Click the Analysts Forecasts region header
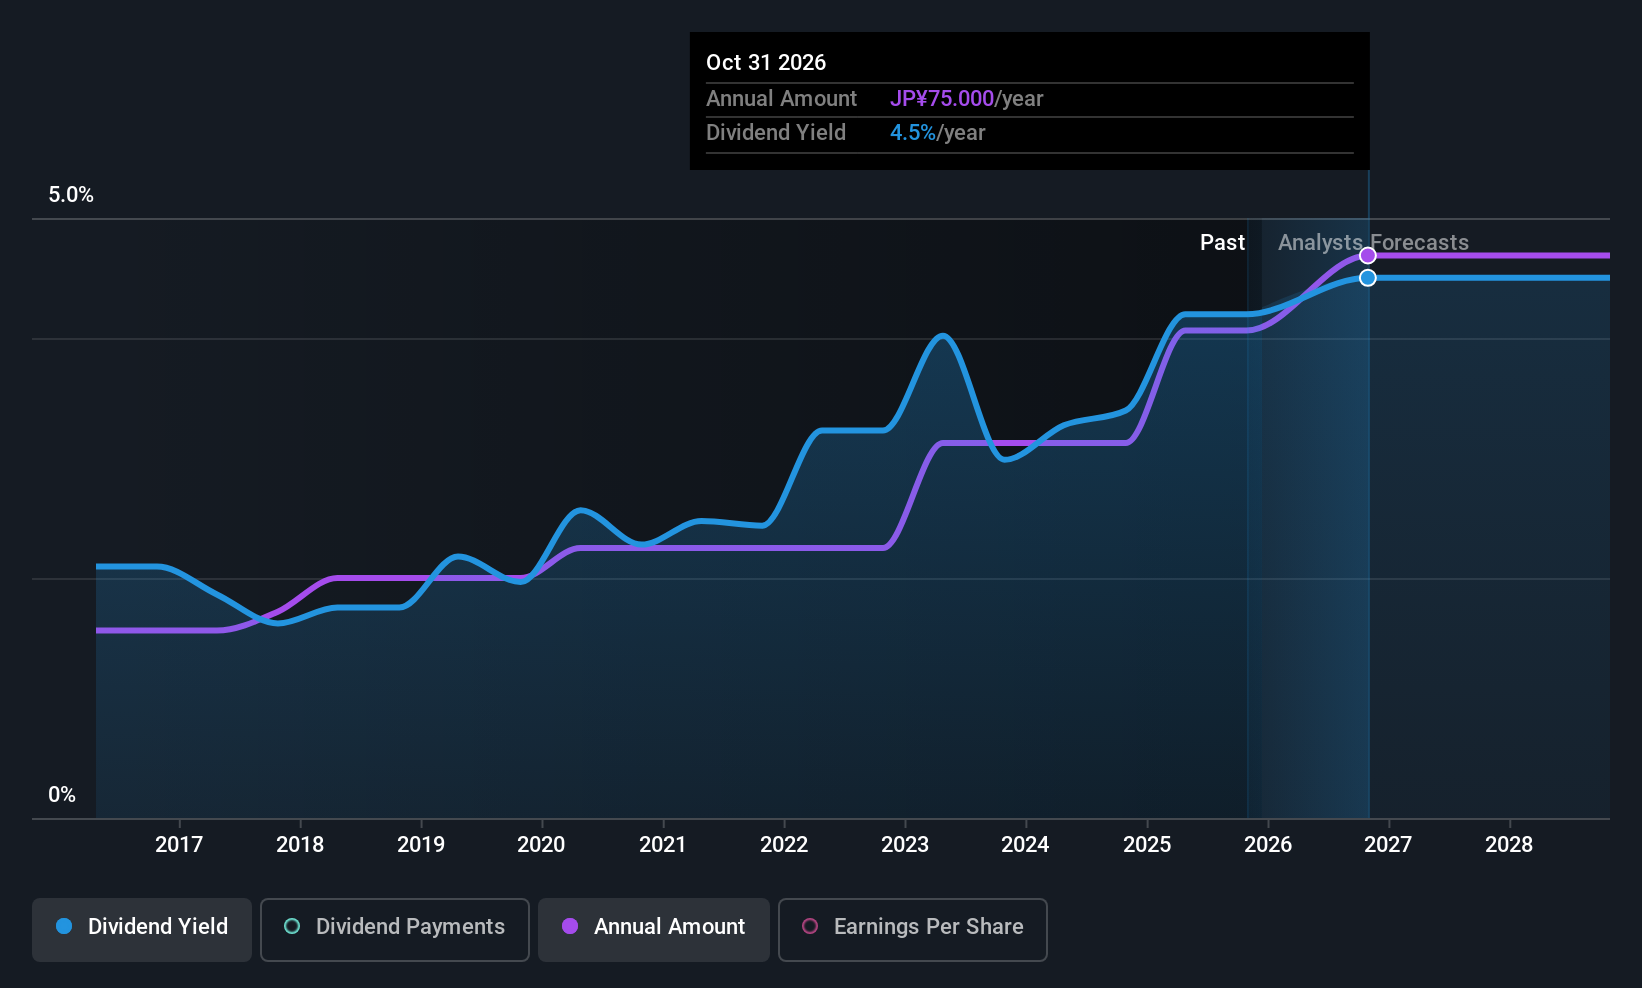This screenshot has width=1642, height=988. click(x=1373, y=243)
